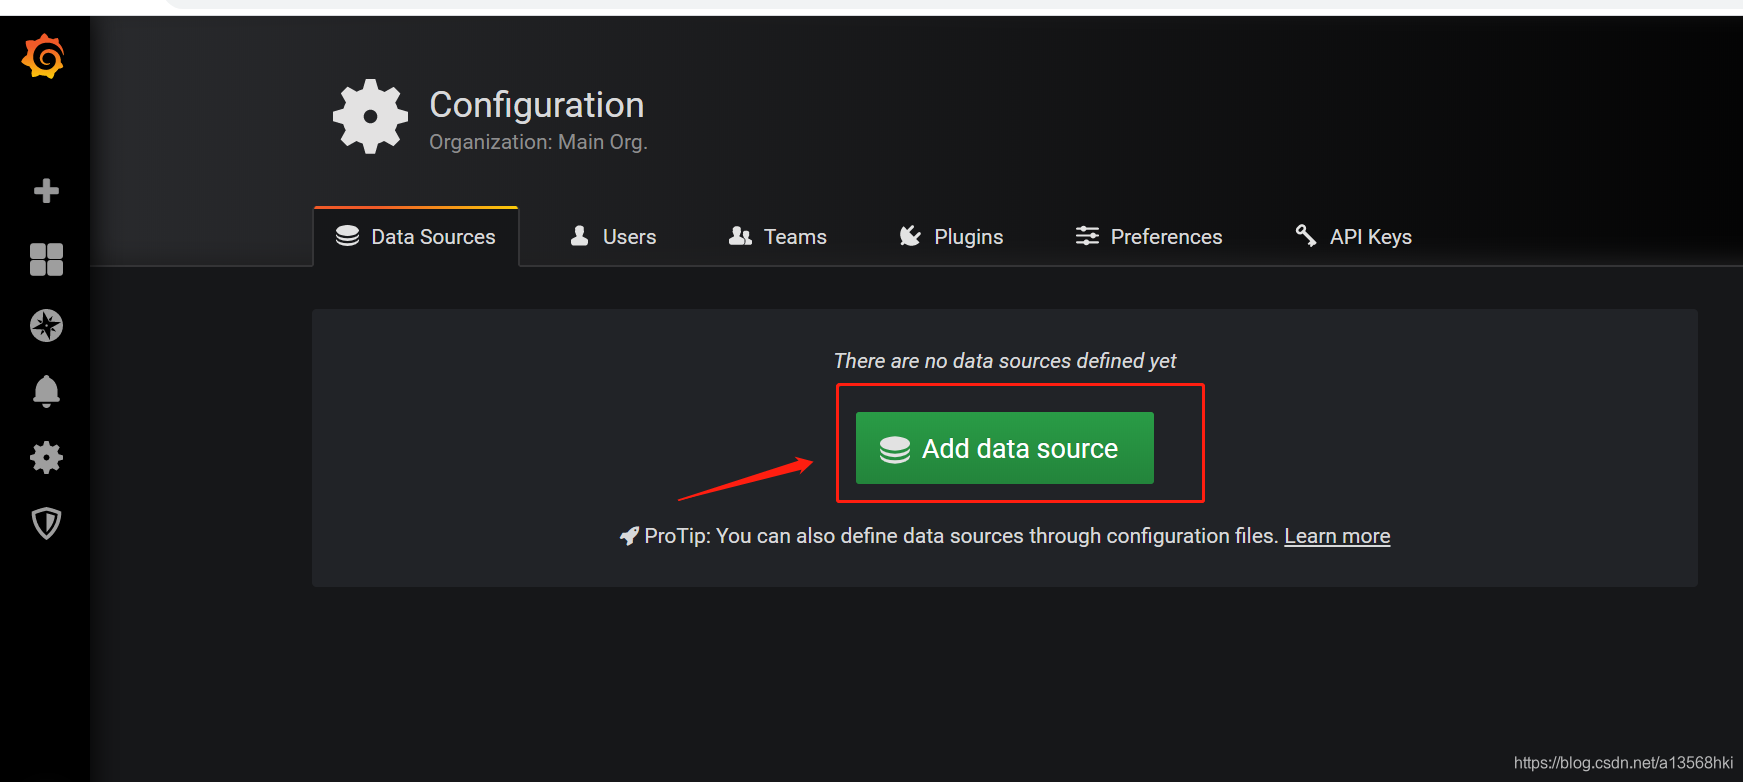Image resolution: width=1743 pixels, height=782 pixels.
Task: Open the Grafana home logo
Action: point(44,56)
